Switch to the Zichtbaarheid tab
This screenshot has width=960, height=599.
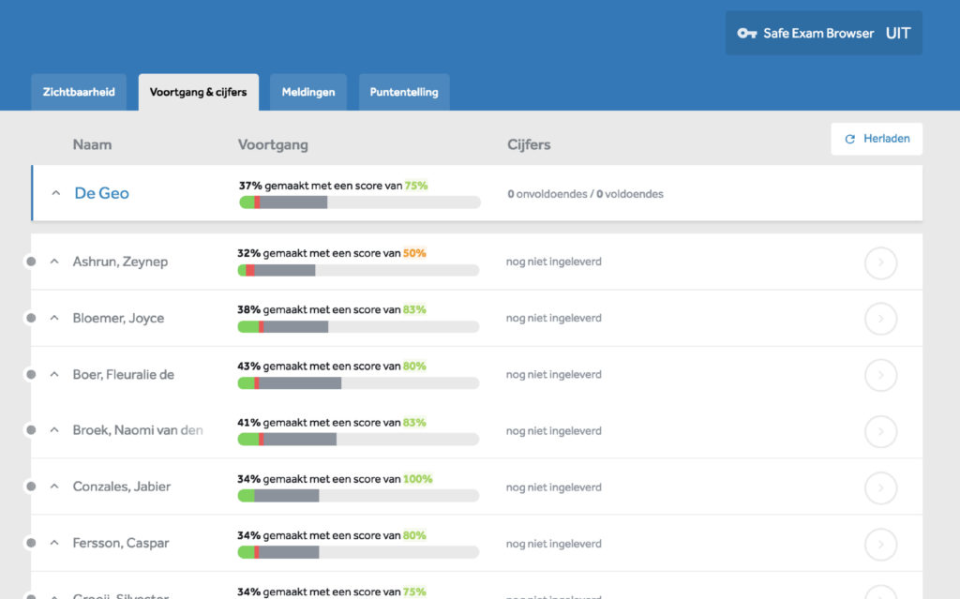point(78,92)
